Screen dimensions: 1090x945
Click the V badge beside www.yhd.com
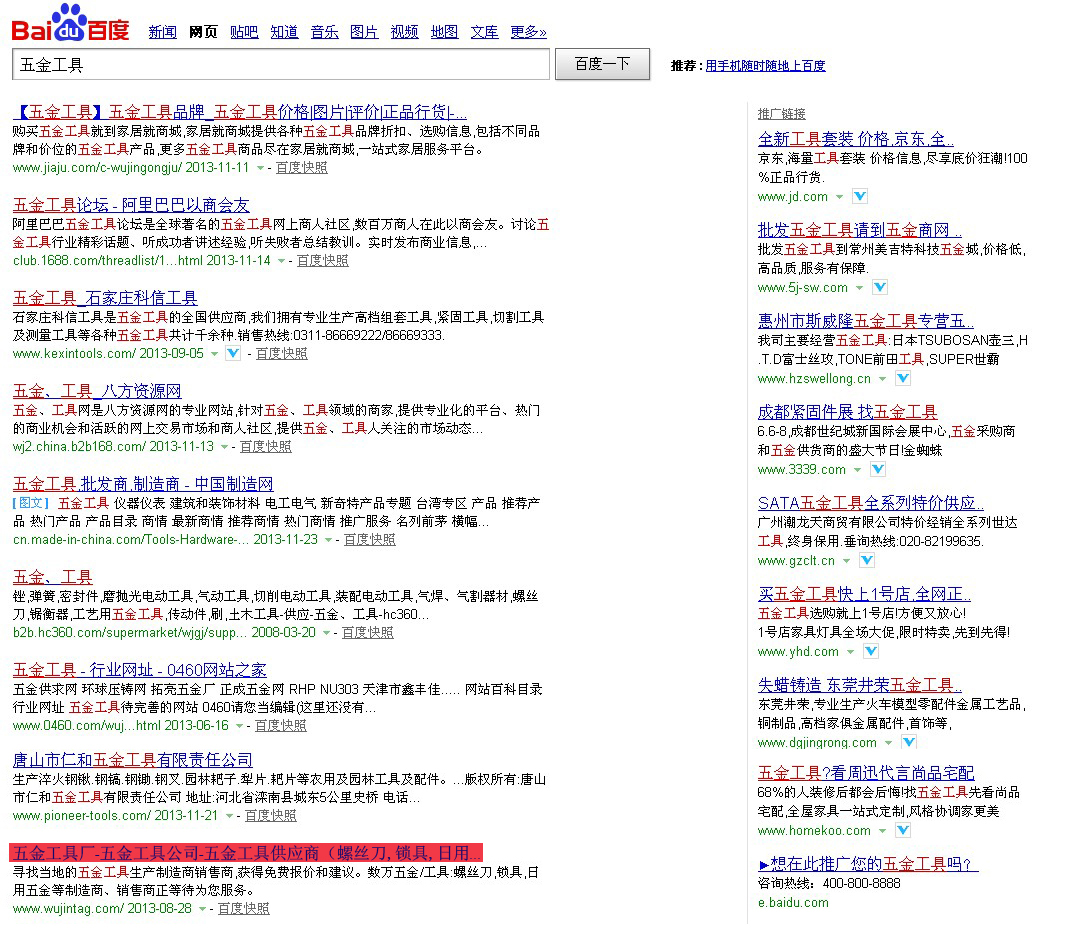tap(870, 652)
